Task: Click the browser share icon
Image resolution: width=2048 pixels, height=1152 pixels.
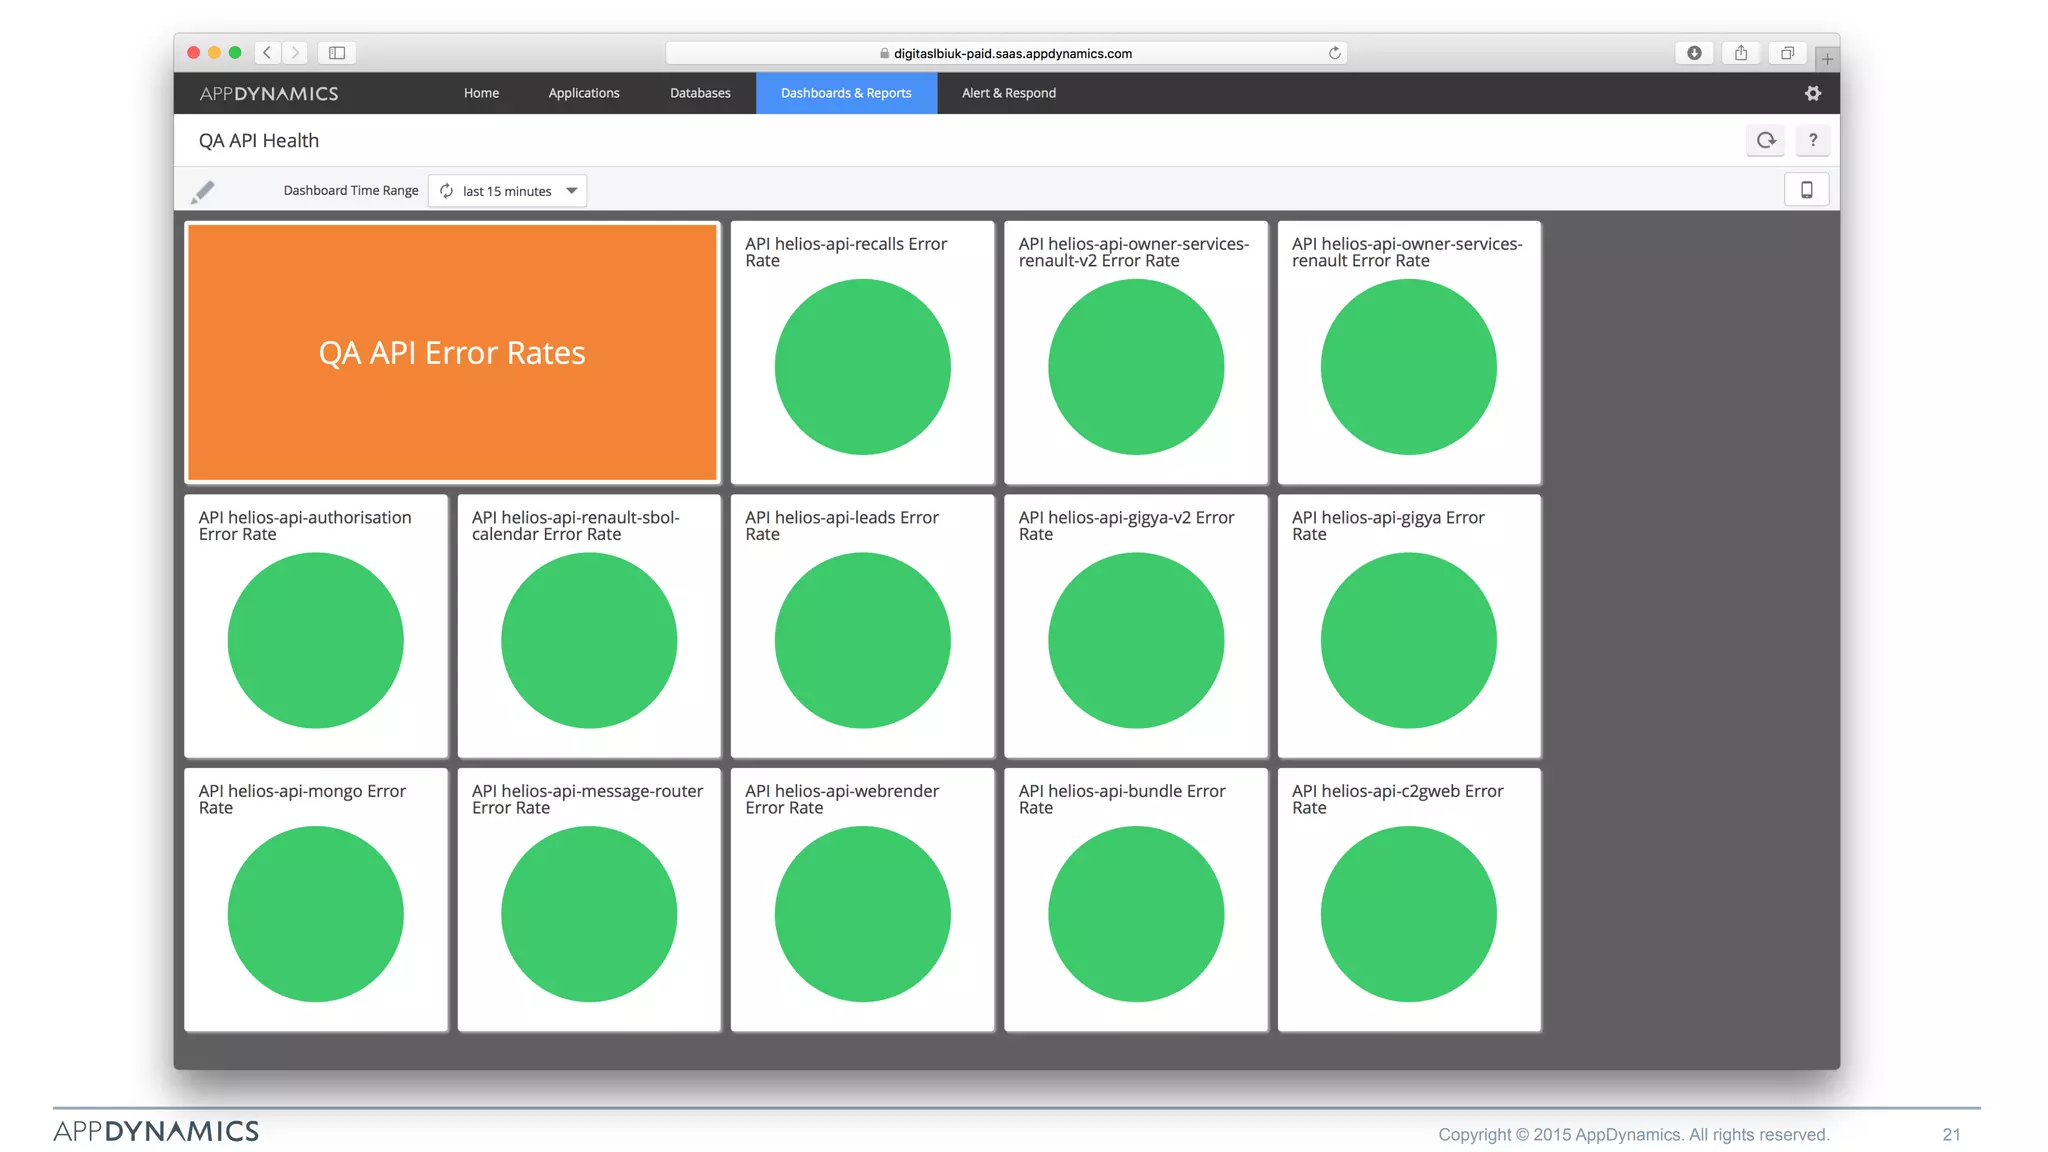Action: (1741, 53)
